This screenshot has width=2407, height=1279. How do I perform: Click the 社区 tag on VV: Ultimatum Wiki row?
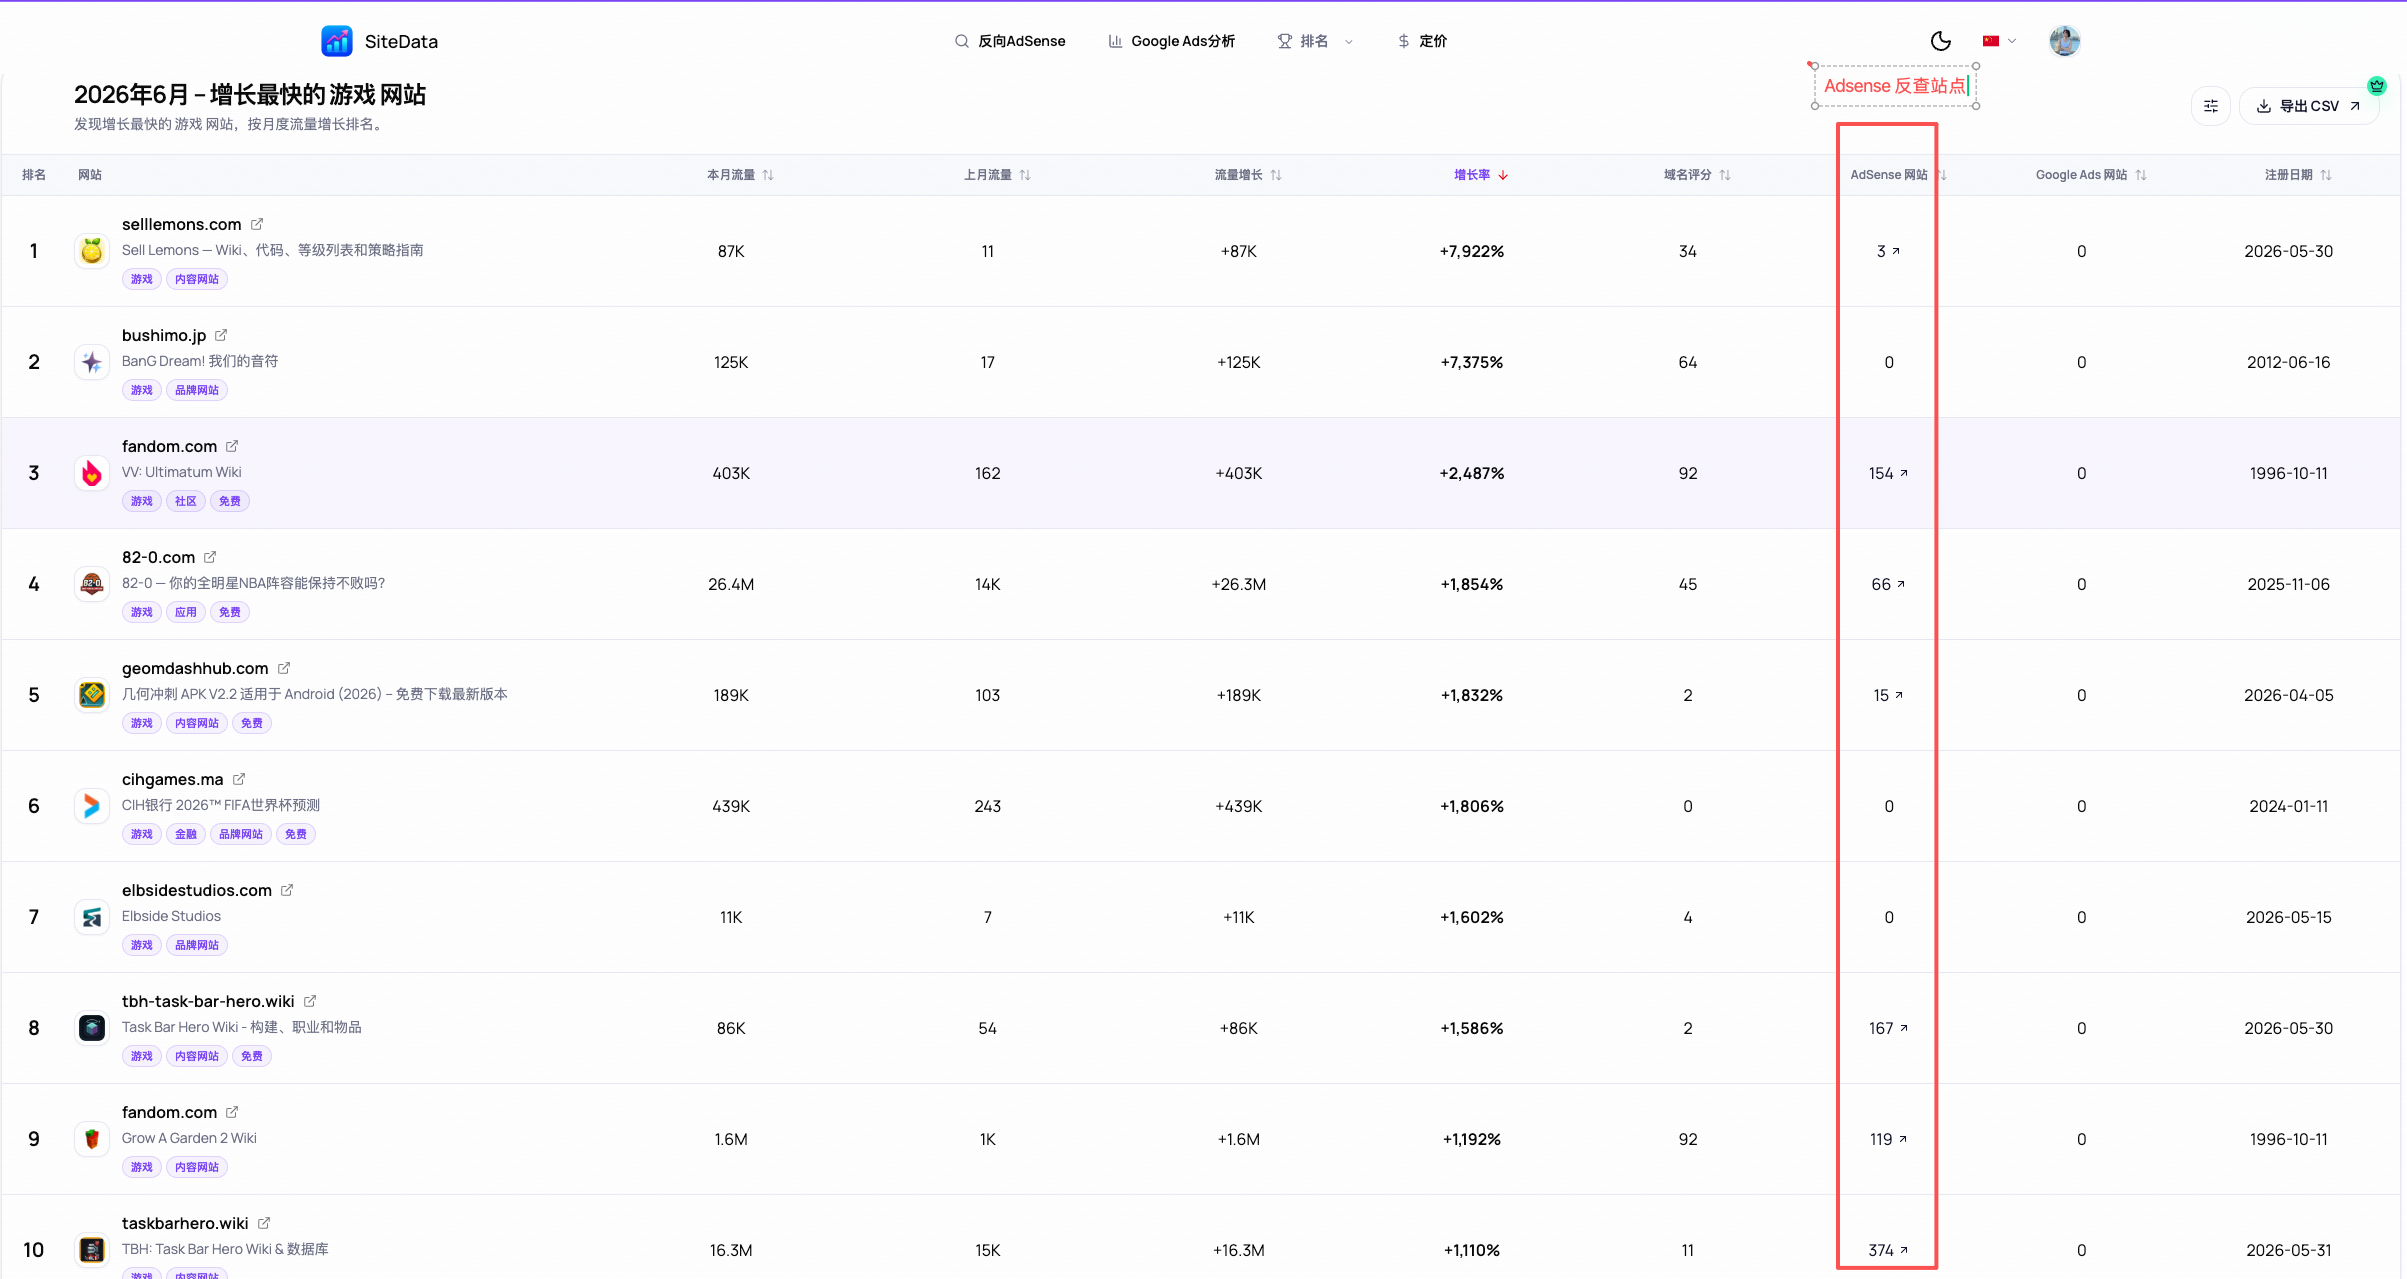pyautogui.click(x=186, y=501)
